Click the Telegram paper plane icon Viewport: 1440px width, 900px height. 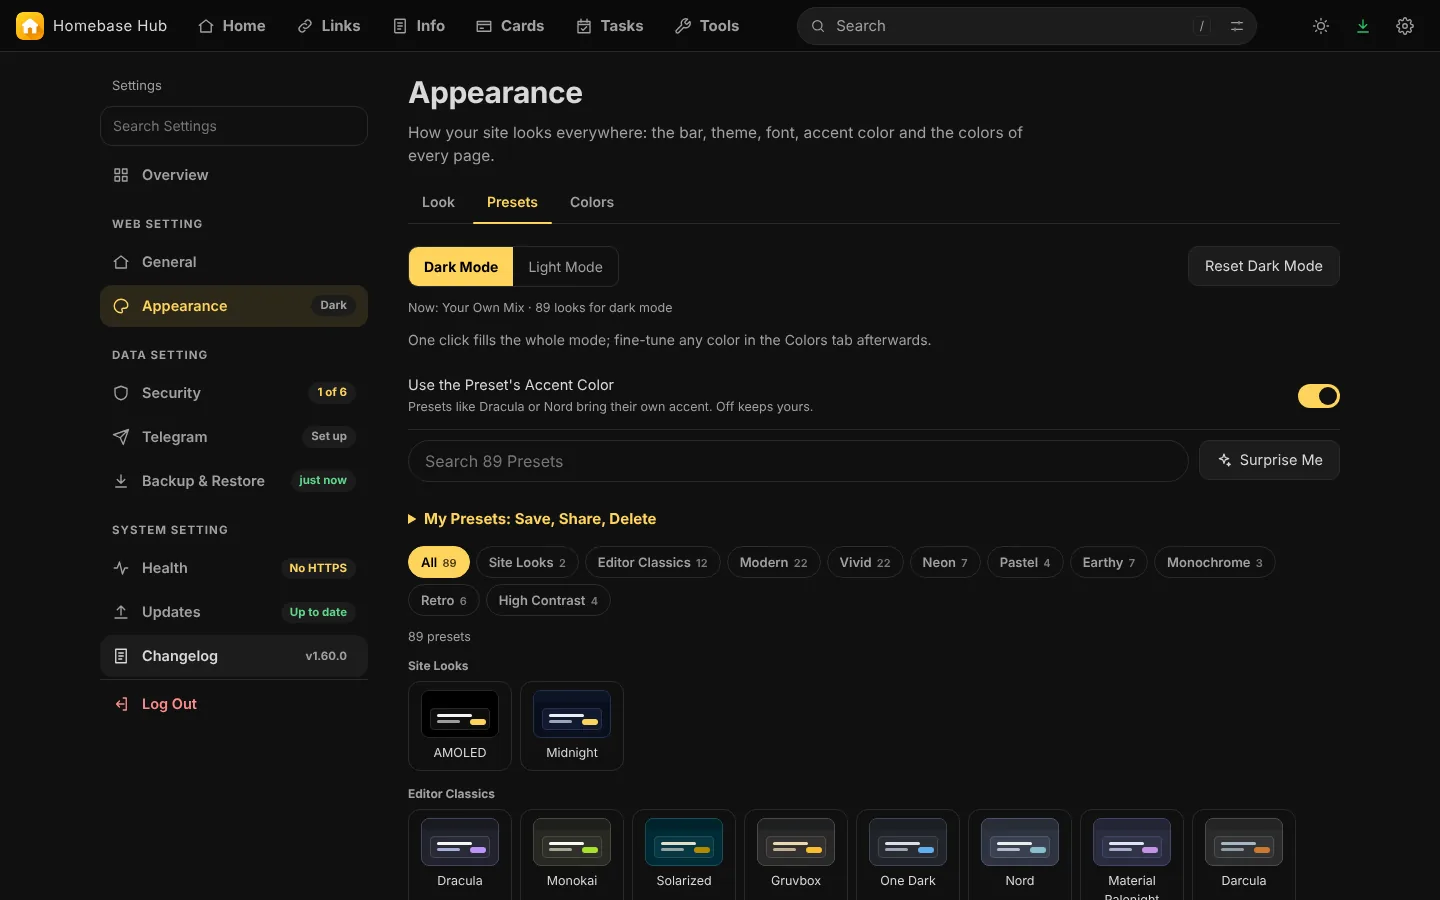[x=121, y=437]
